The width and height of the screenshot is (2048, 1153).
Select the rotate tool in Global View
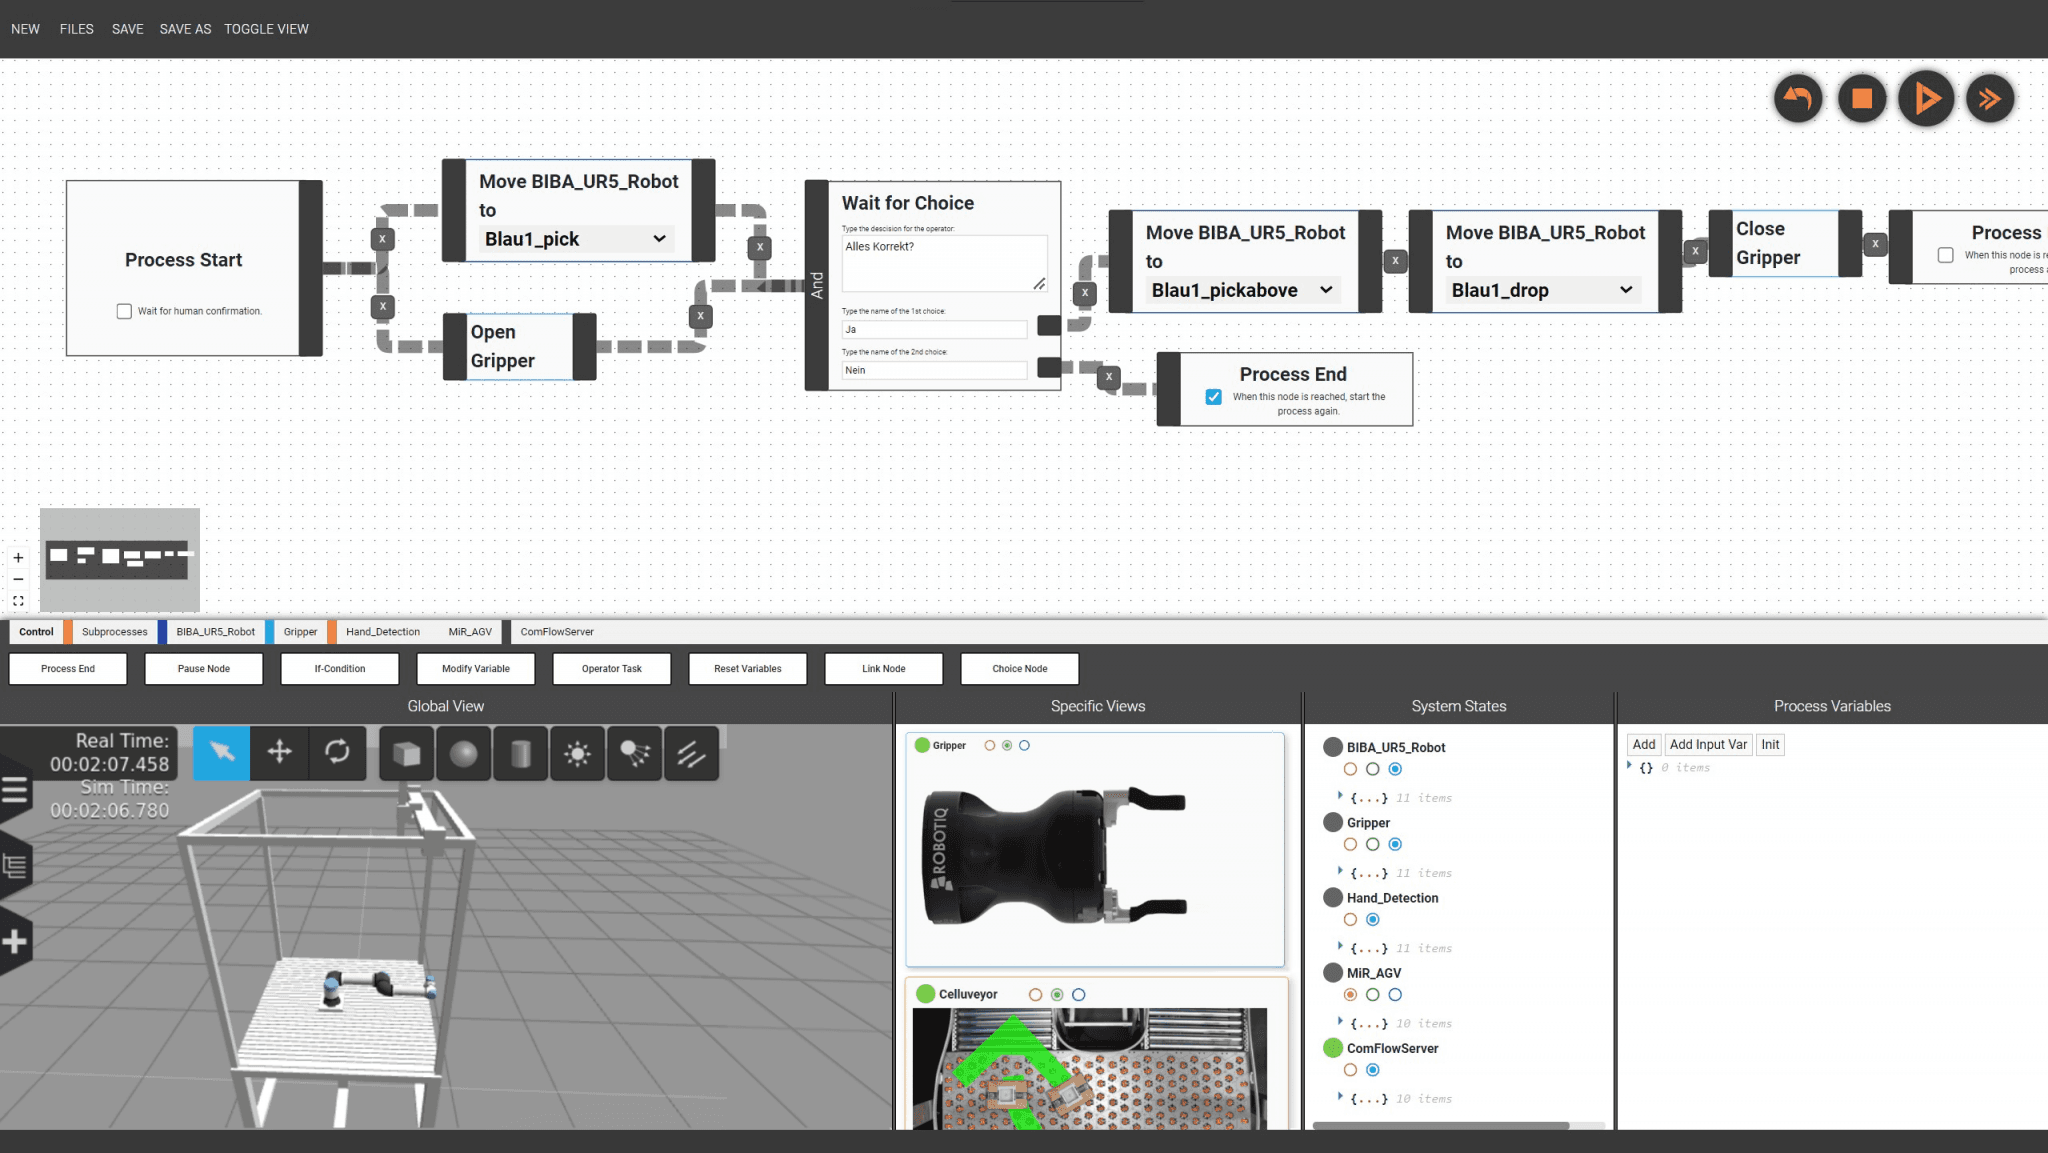(338, 753)
